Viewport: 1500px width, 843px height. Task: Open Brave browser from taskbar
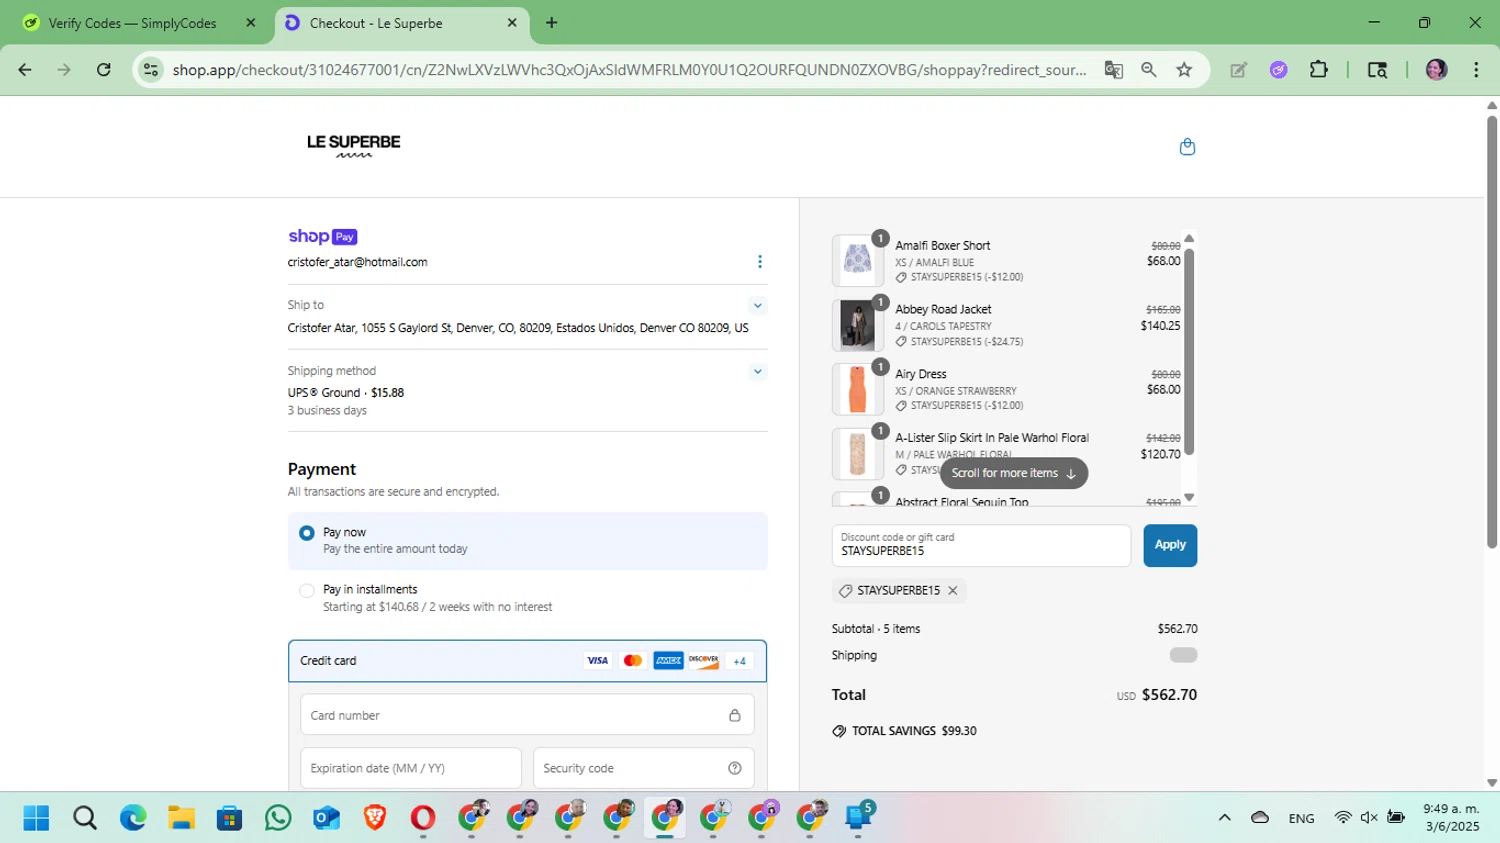tap(375, 818)
